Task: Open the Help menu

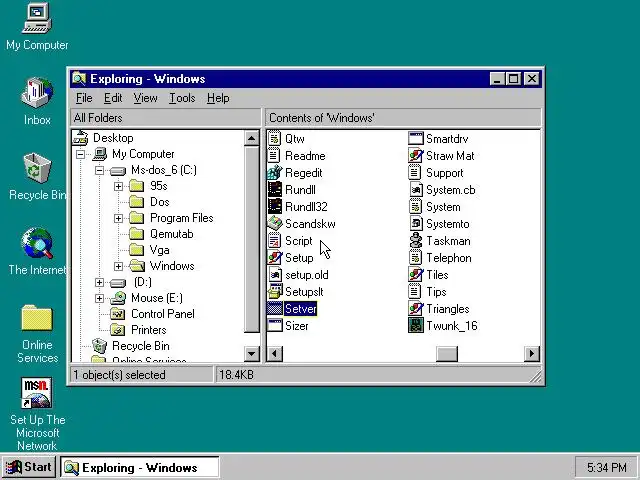Action: [218, 98]
